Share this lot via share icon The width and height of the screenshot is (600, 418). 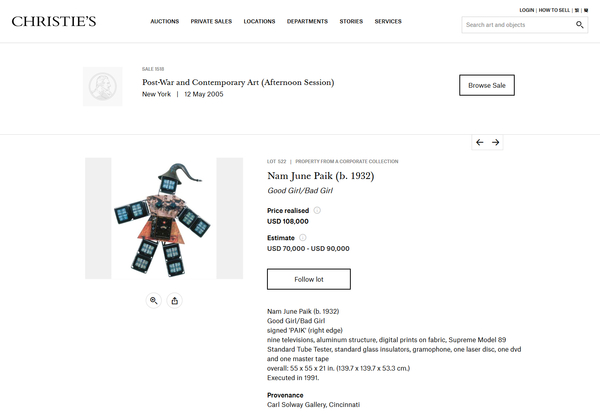pyautogui.click(x=175, y=300)
